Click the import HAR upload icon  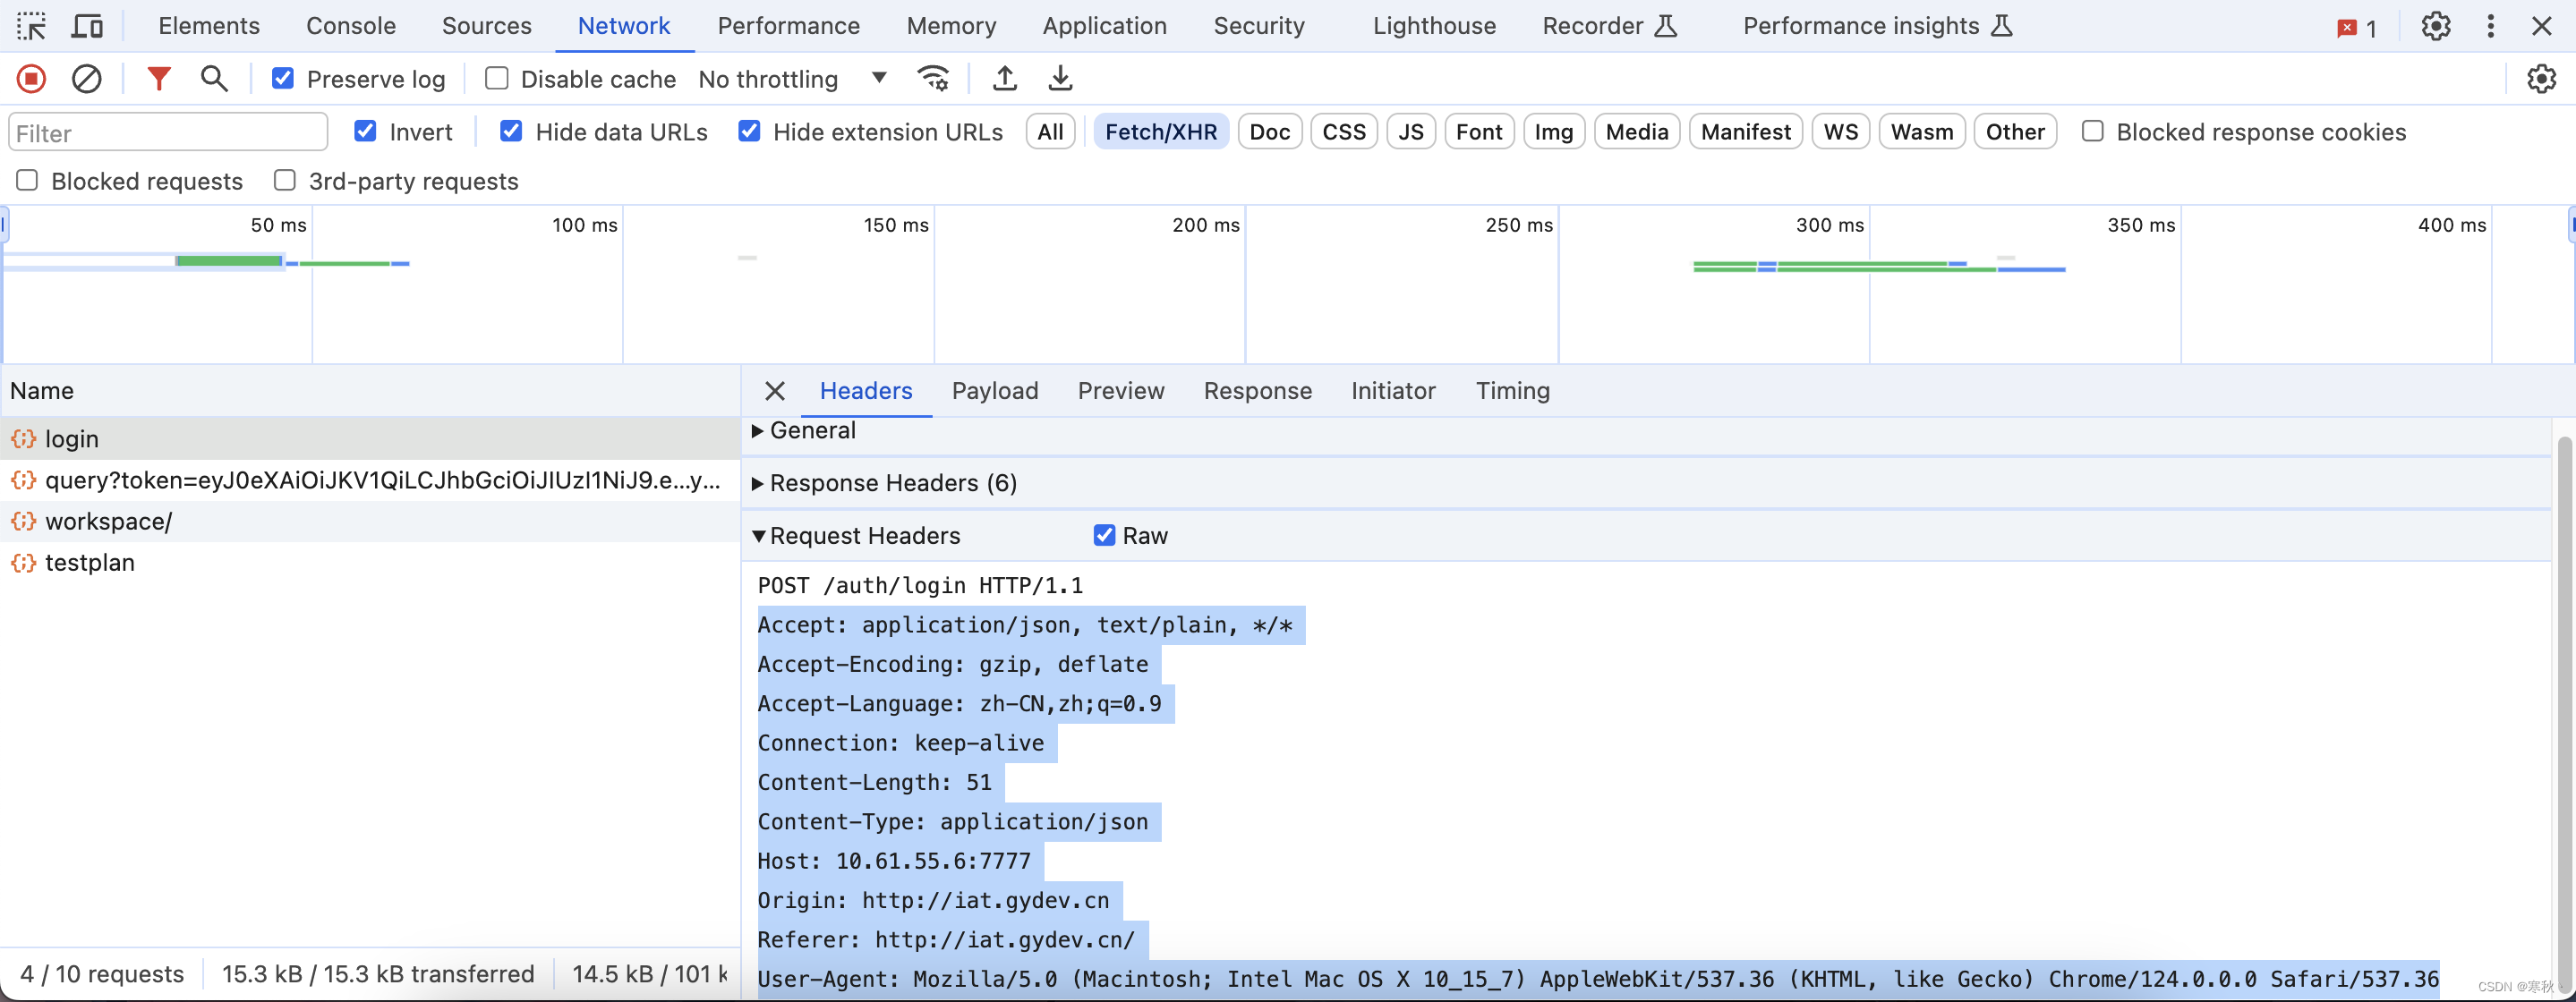click(x=1004, y=78)
